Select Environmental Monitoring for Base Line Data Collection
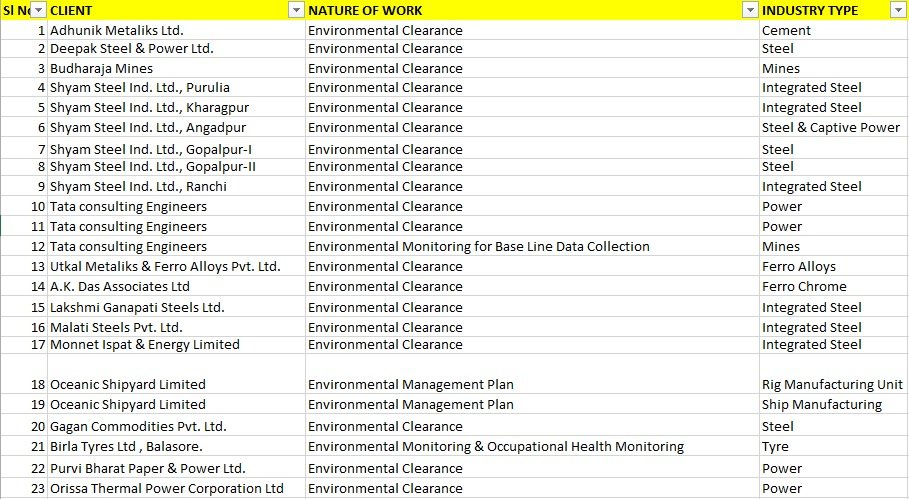 tap(532, 246)
